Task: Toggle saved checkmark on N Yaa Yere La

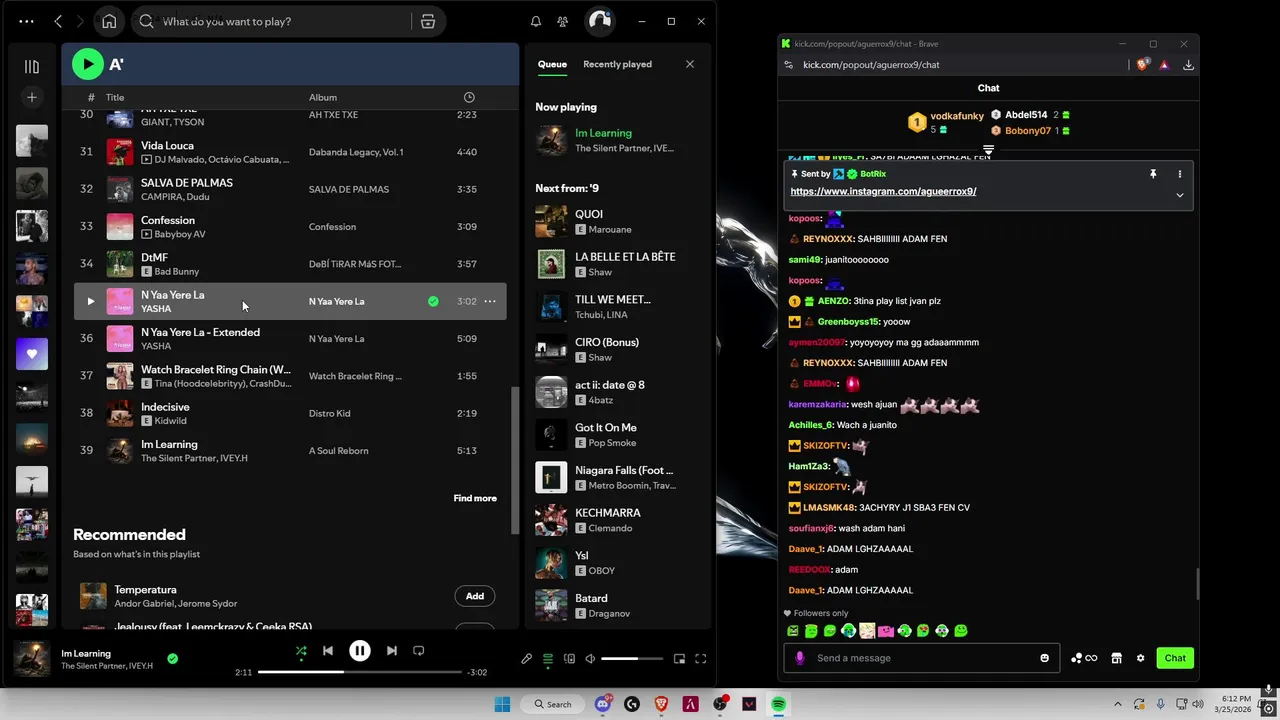Action: pos(433,301)
